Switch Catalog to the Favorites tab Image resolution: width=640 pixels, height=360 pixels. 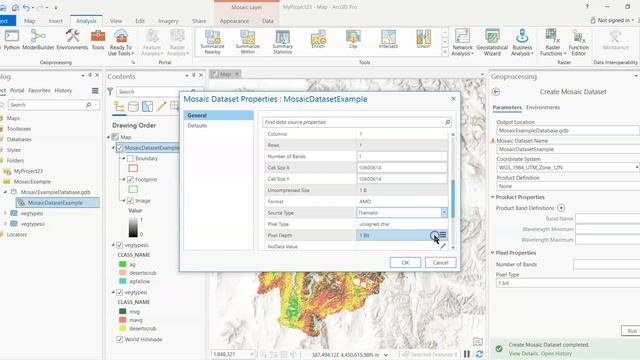coord(39,90)
